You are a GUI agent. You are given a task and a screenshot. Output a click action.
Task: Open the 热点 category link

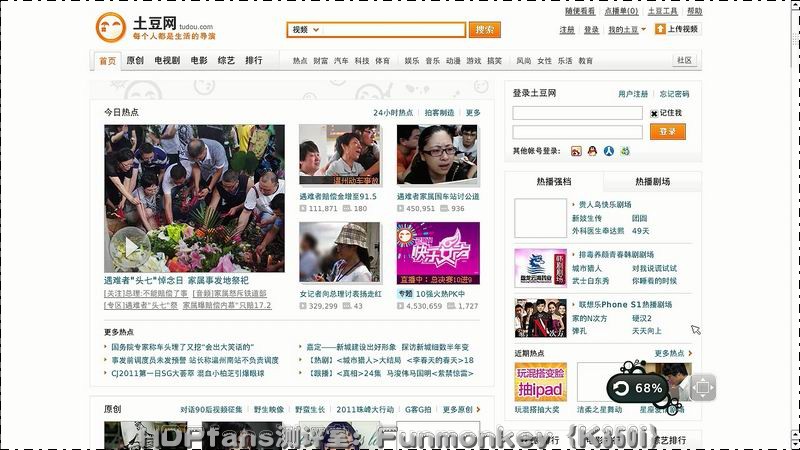coord(300,61)
